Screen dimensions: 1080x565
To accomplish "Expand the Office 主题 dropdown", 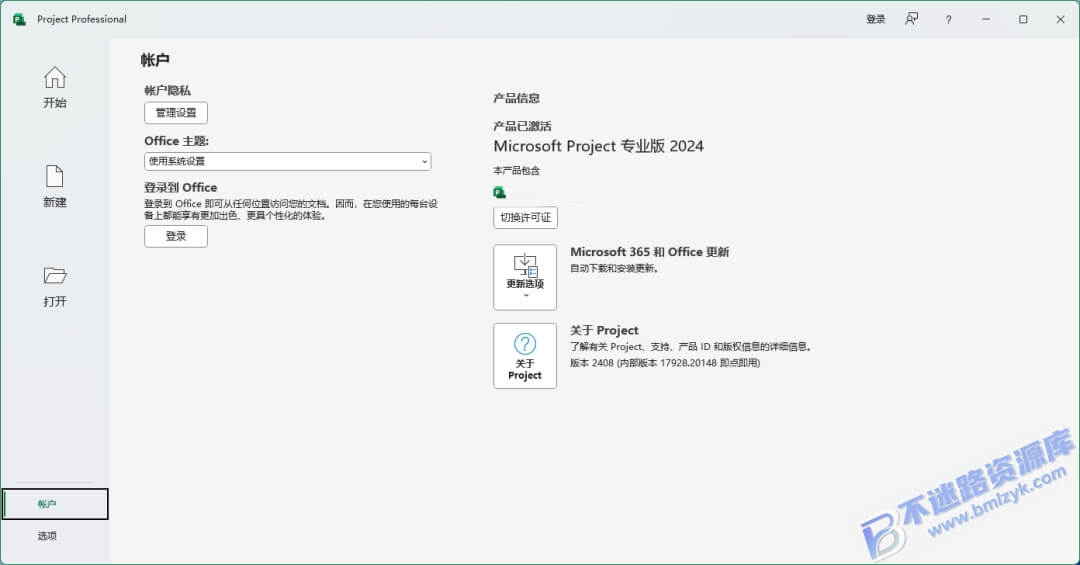I will click(x=287, y=161).
